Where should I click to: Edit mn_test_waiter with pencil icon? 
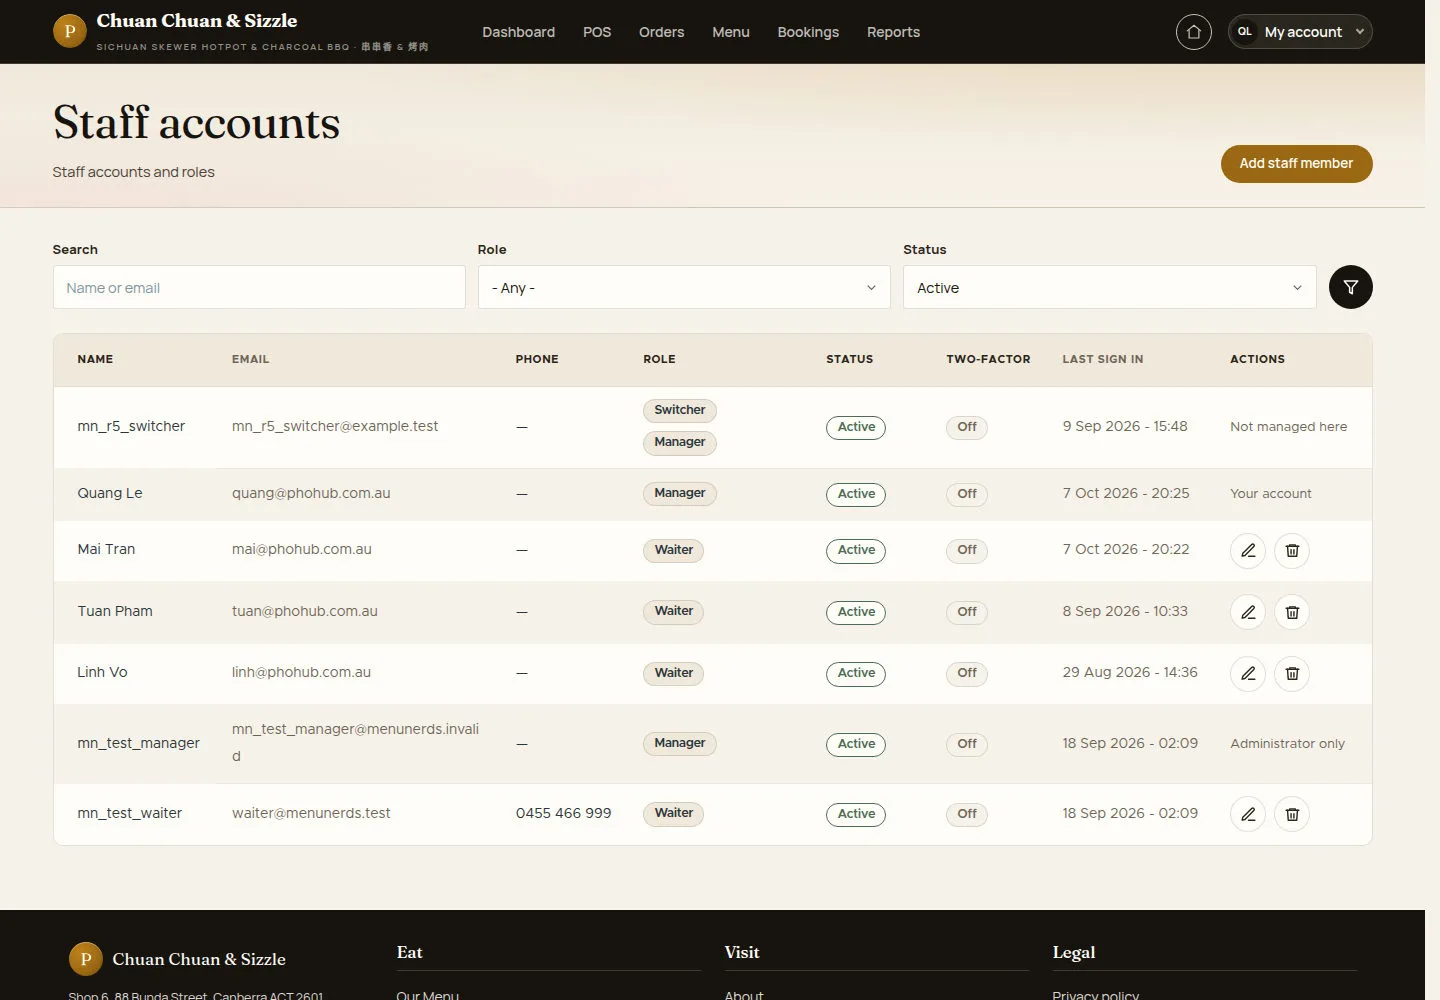point(1248,814)
